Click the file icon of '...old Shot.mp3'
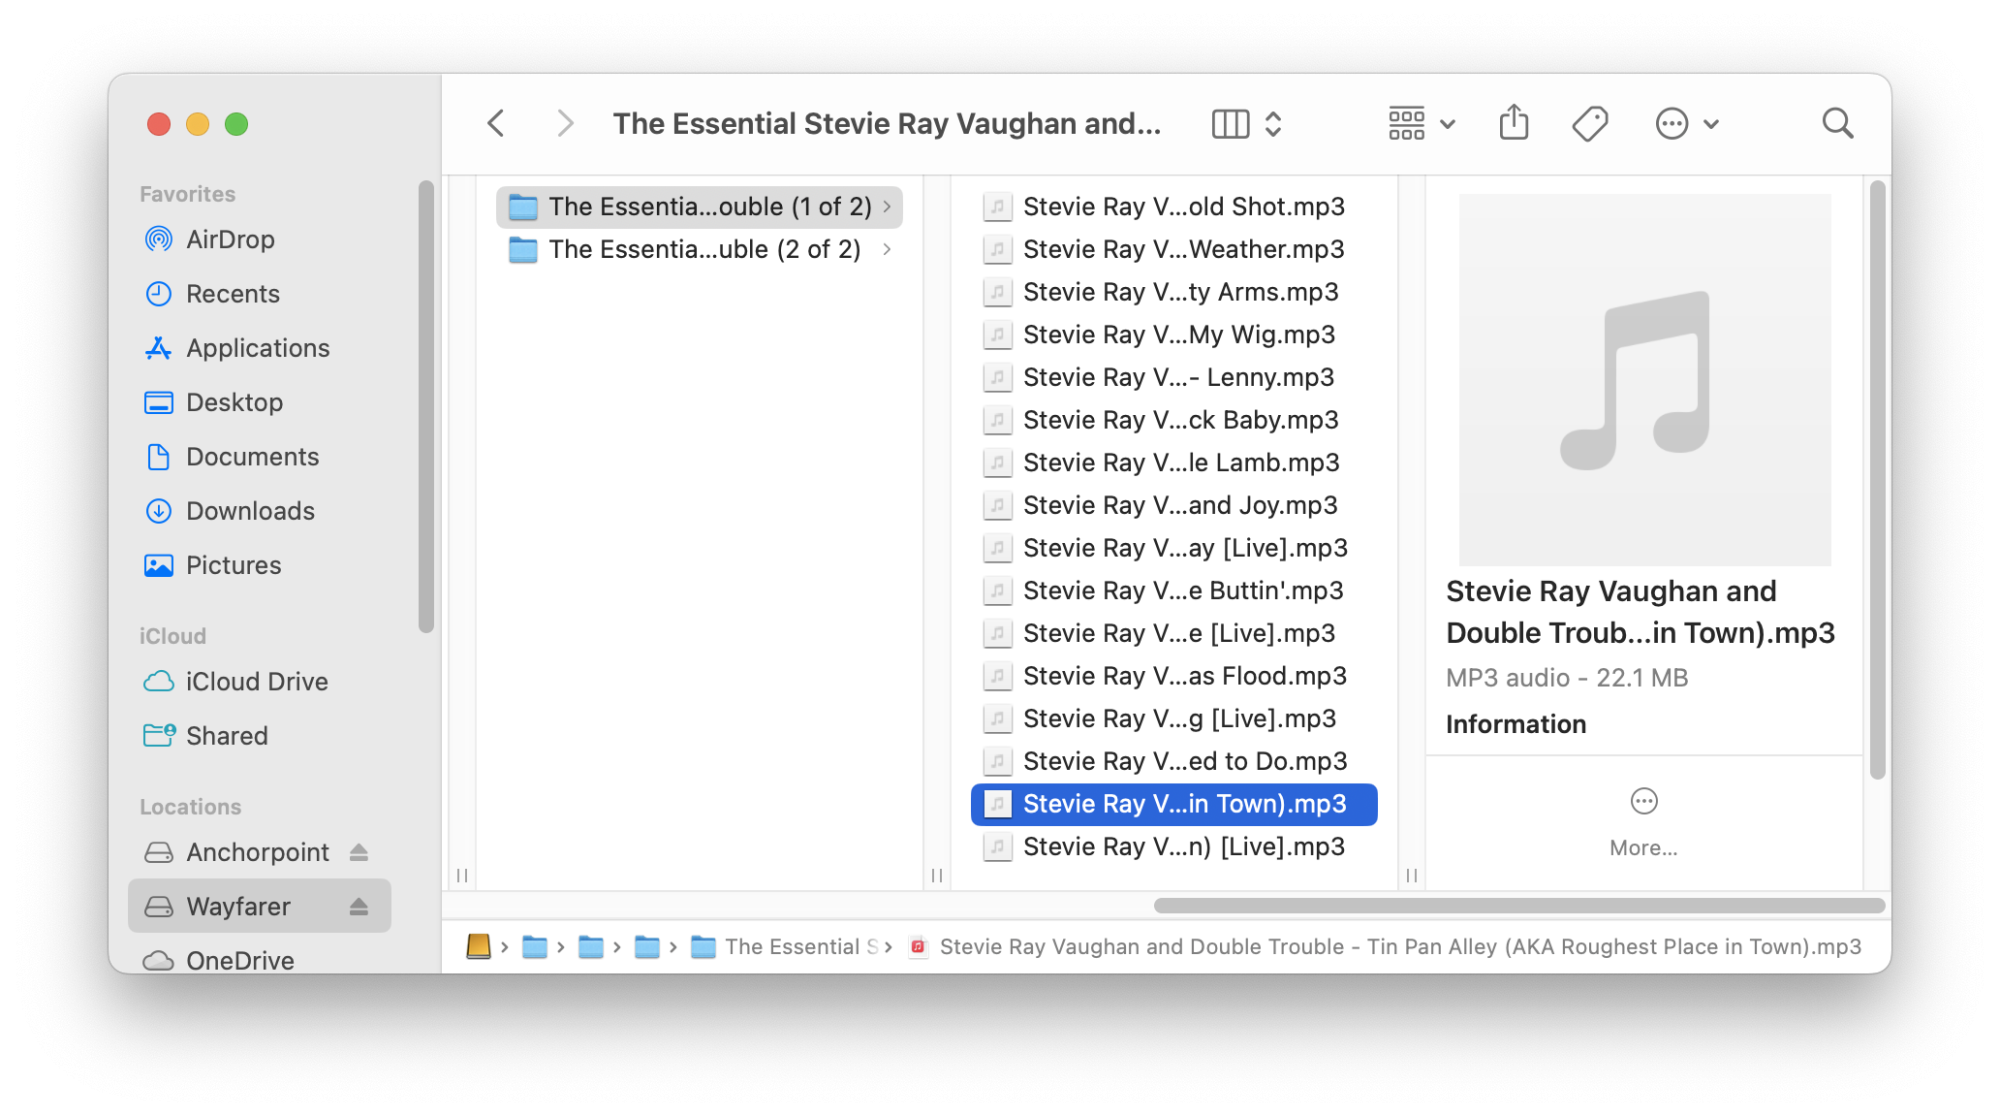Image resolution: width=2000 pixels, height=1117 pixels. click(997, 206)
